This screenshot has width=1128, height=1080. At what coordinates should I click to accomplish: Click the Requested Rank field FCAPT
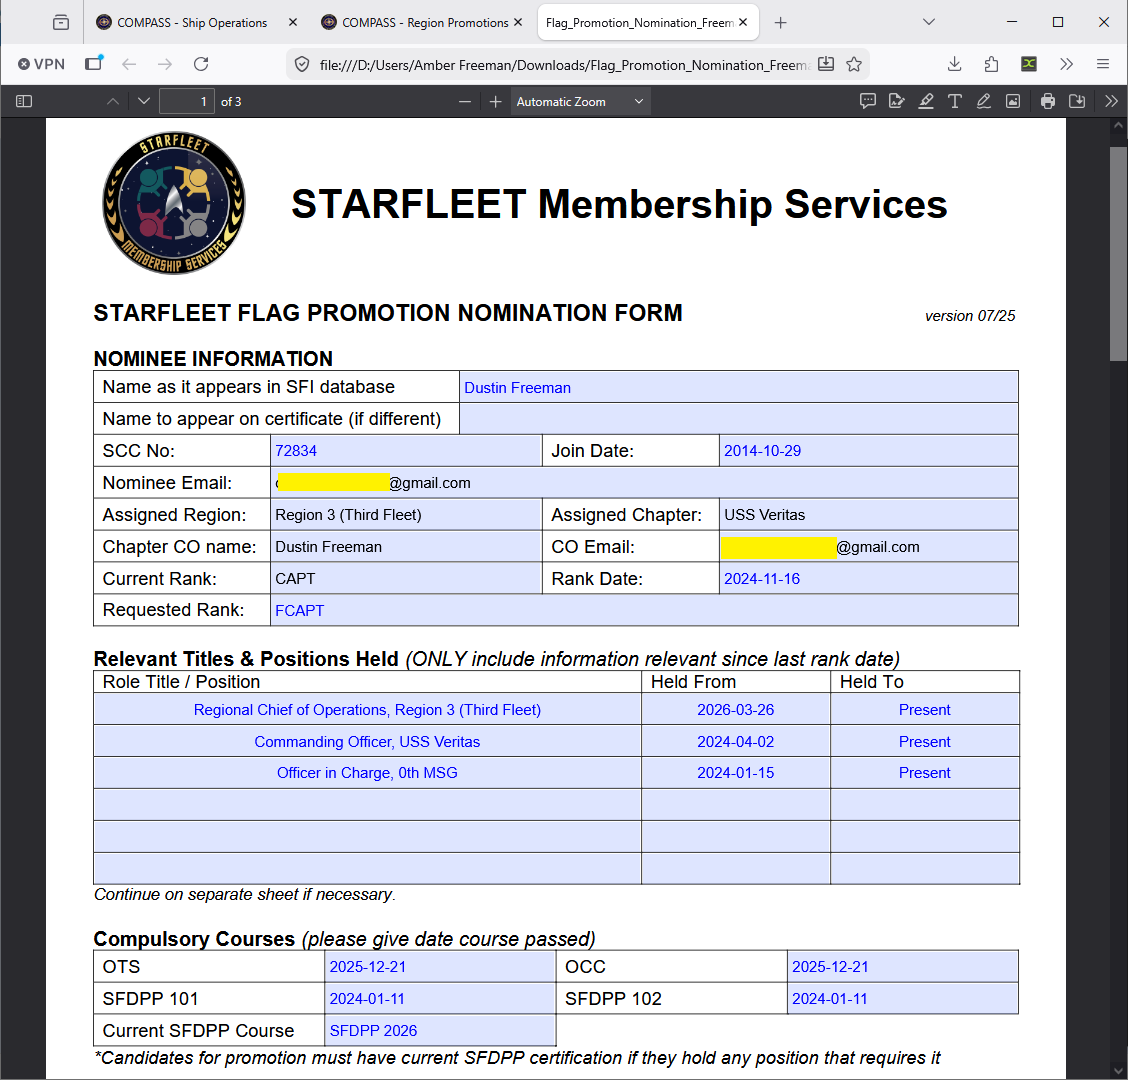click(x=644, y=610)
